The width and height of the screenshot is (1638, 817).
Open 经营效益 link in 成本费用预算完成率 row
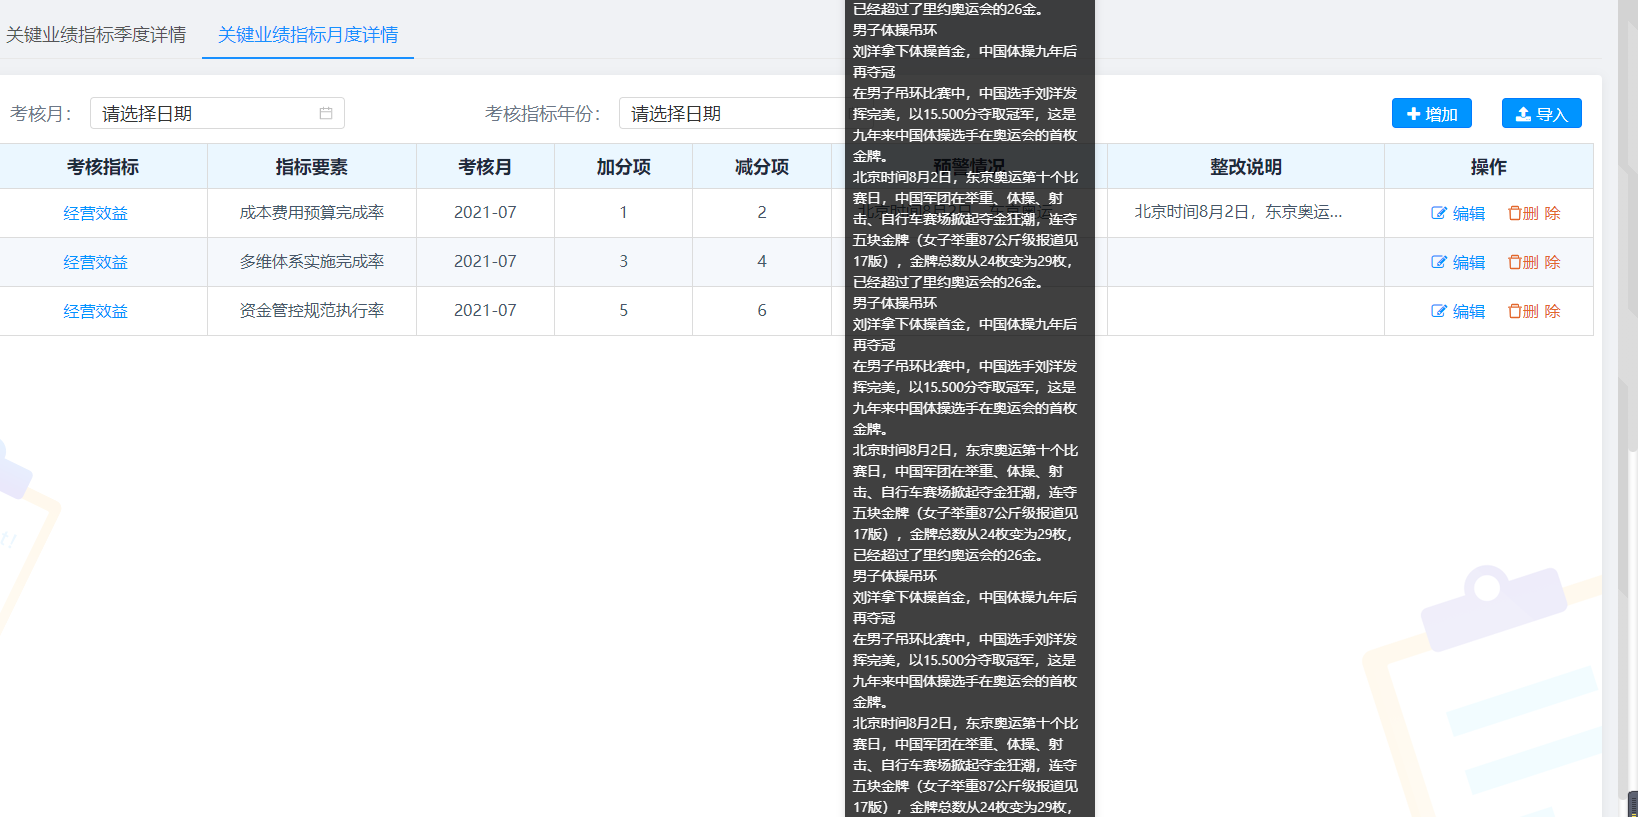[x=96, y=213]
